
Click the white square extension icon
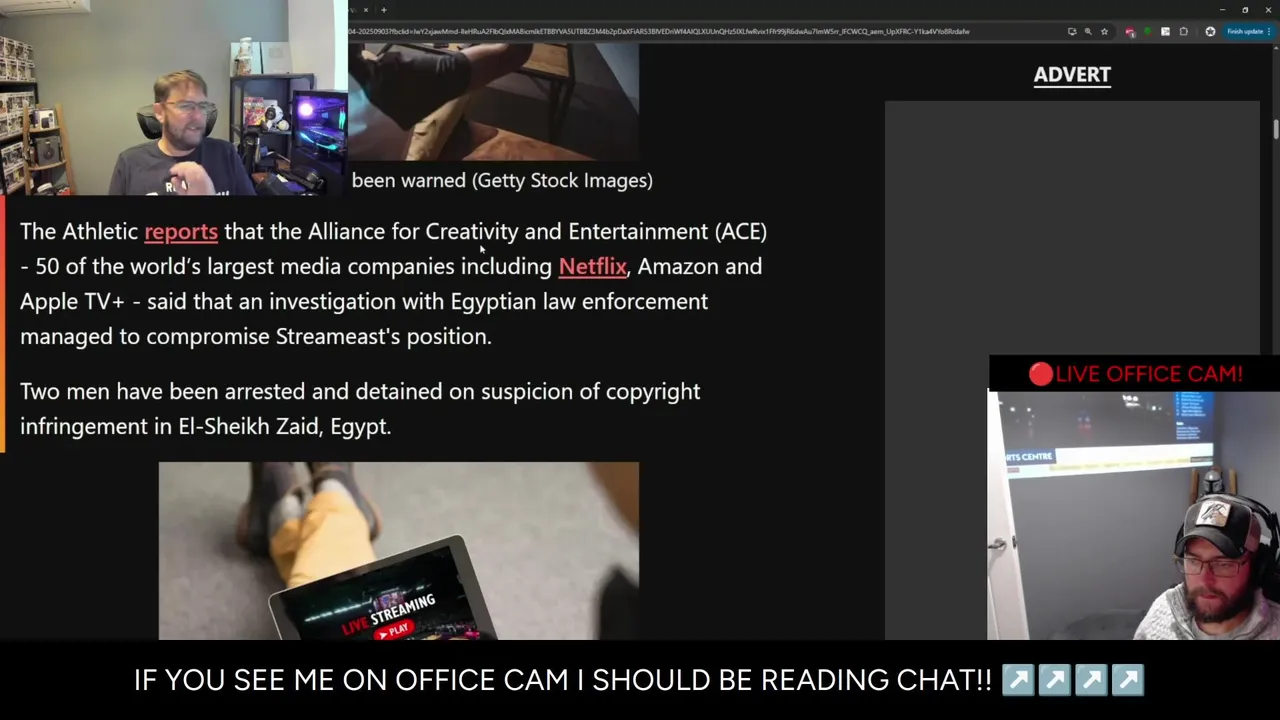(1165, 32)
